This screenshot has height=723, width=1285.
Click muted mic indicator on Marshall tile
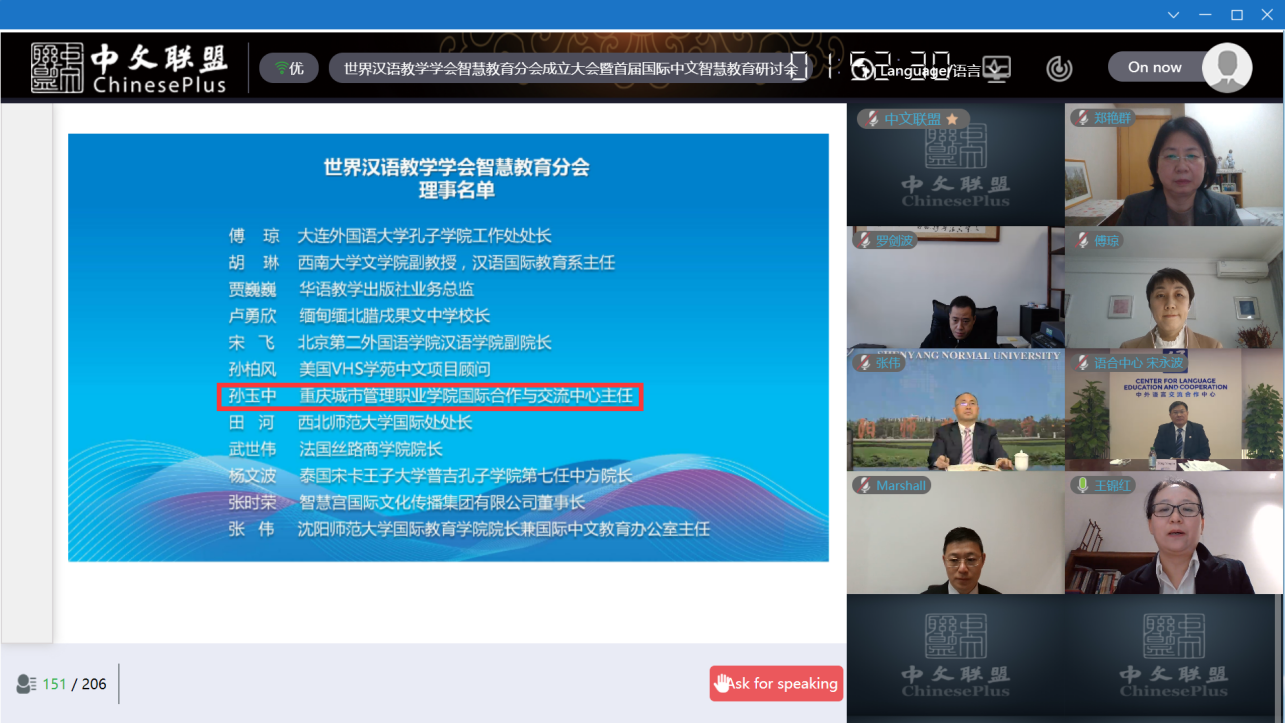[864, 485]
